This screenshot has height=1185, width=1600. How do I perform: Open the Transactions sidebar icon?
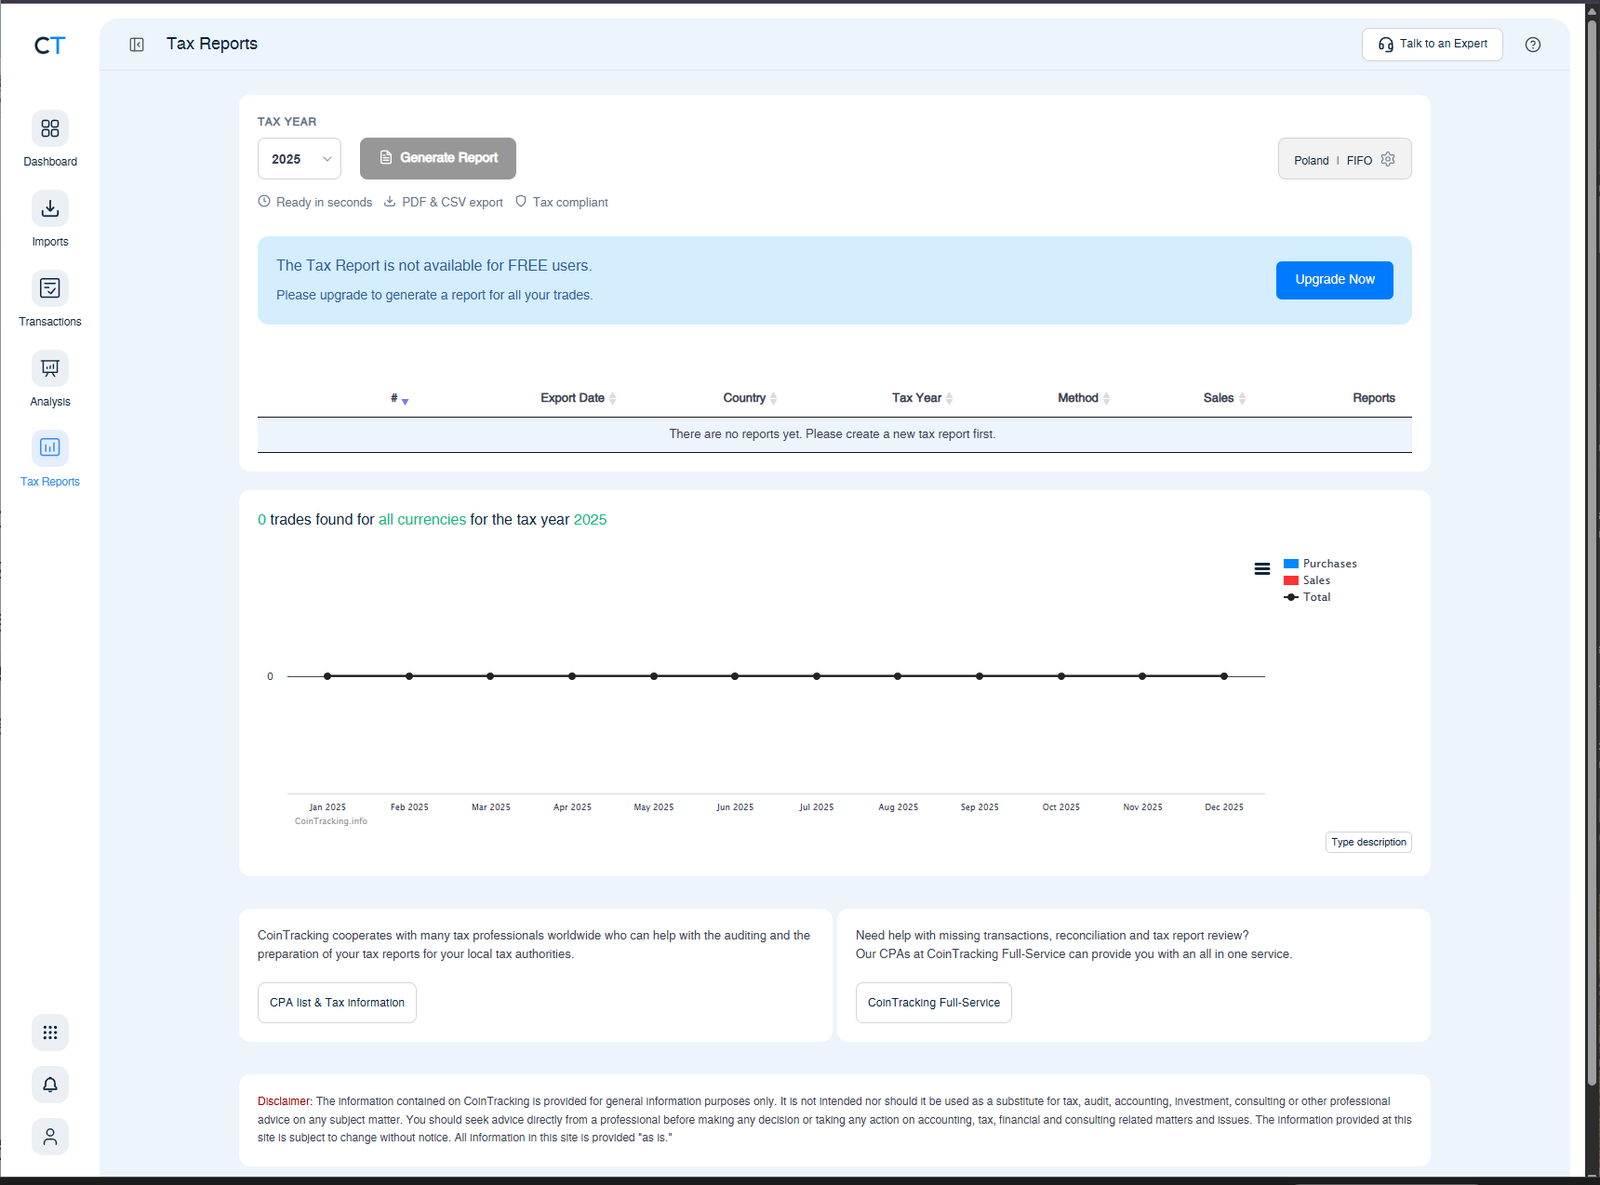pyautogui.click(x=50, y=288)
